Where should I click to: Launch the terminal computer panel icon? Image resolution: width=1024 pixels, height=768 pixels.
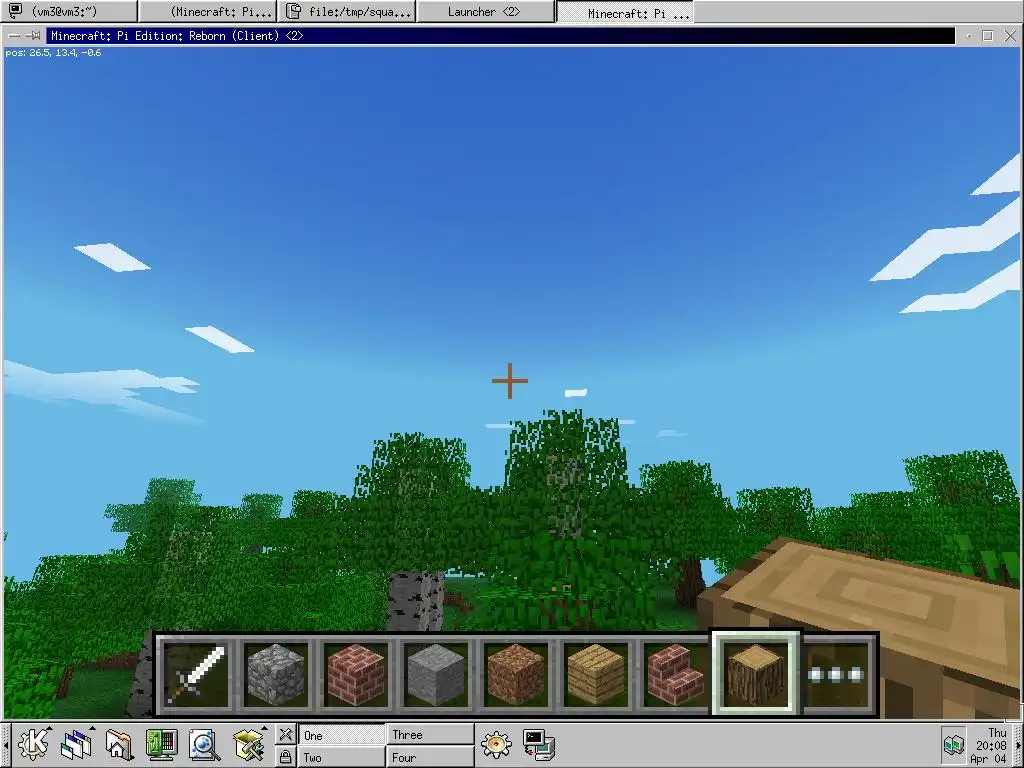539,744
